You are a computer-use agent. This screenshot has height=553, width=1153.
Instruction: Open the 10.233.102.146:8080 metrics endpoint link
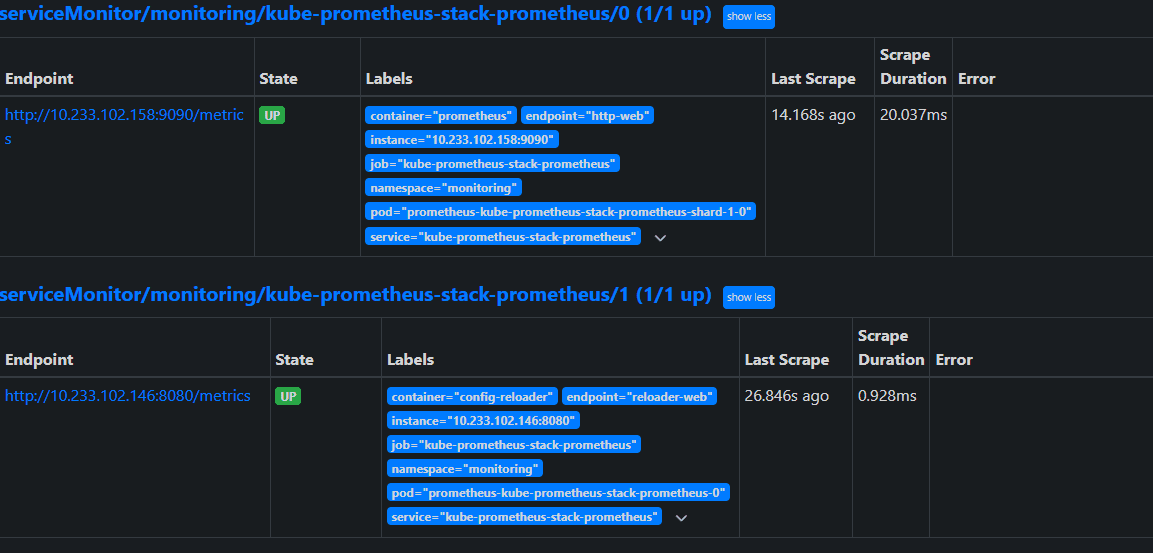tap(127, 396)
